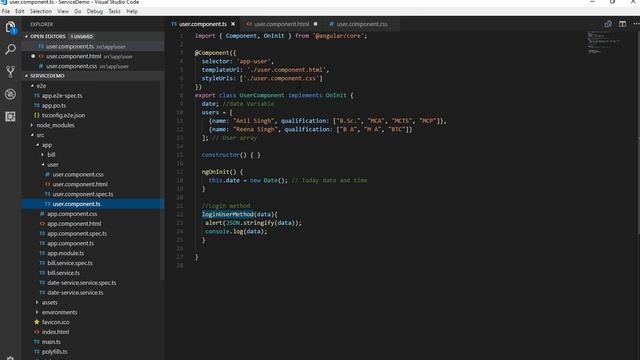Switch to the user.component.html tab
This screenshot has height=360, width=640.
click(281, 24)
